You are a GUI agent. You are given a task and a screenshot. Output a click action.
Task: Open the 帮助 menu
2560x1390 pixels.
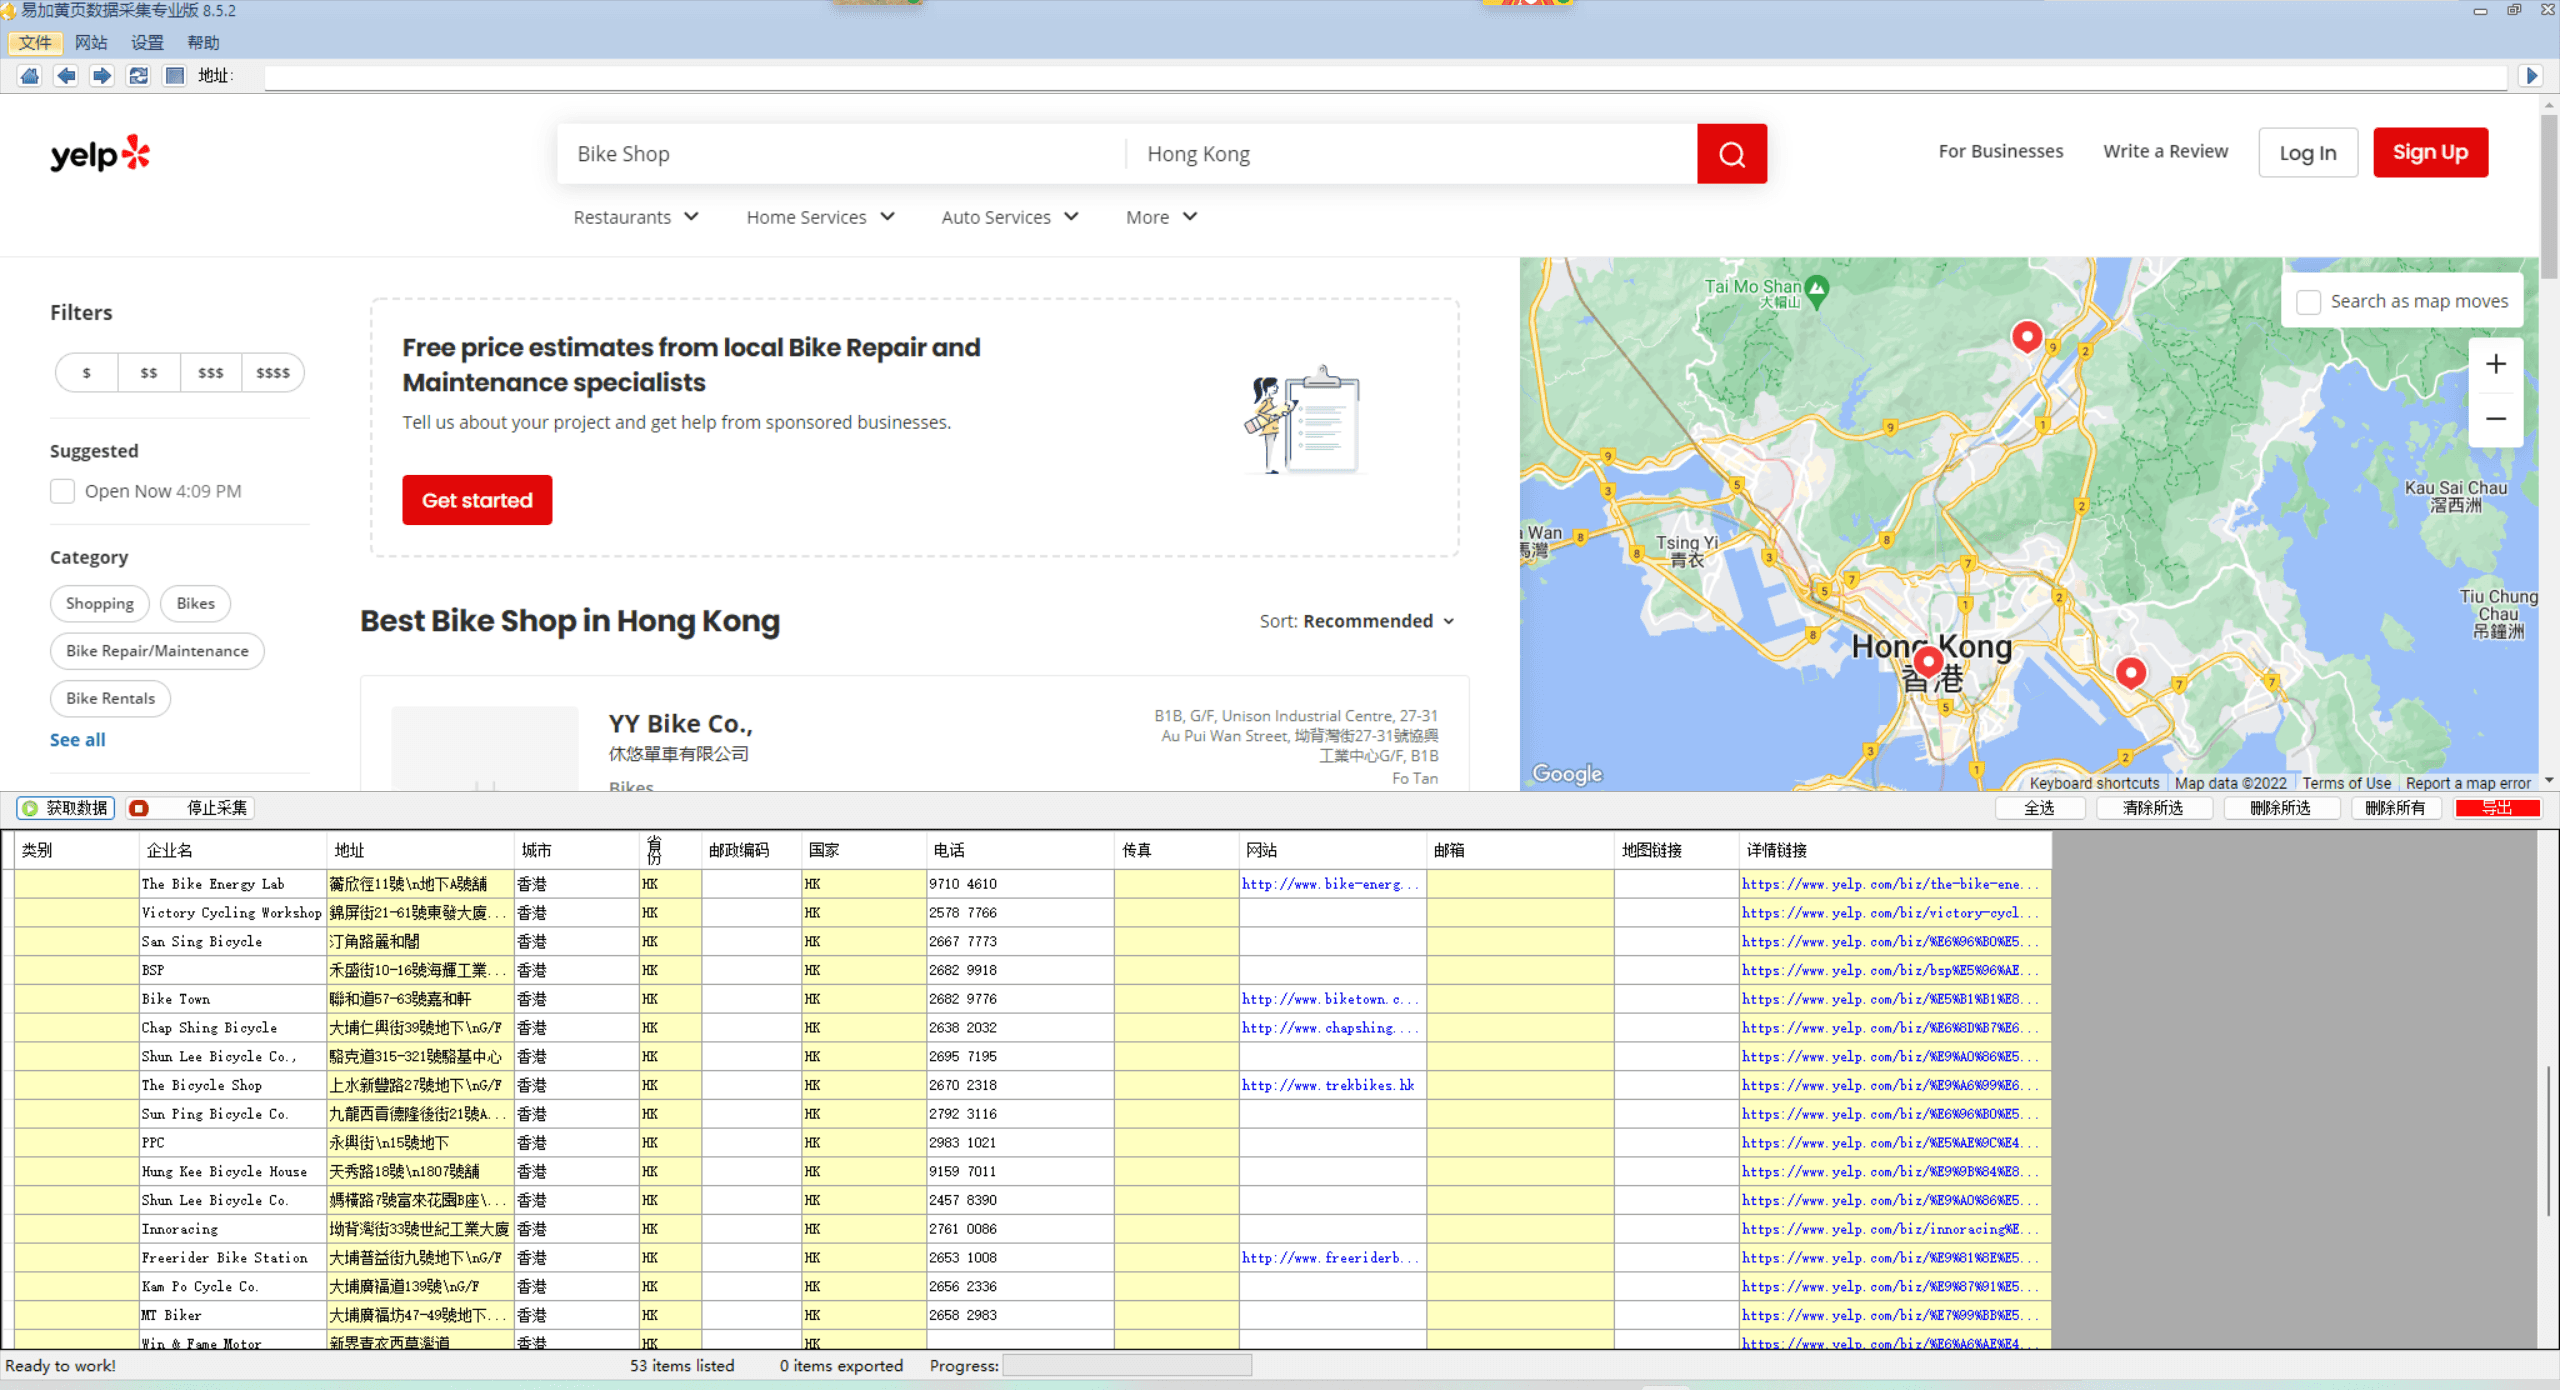(203, 43)
